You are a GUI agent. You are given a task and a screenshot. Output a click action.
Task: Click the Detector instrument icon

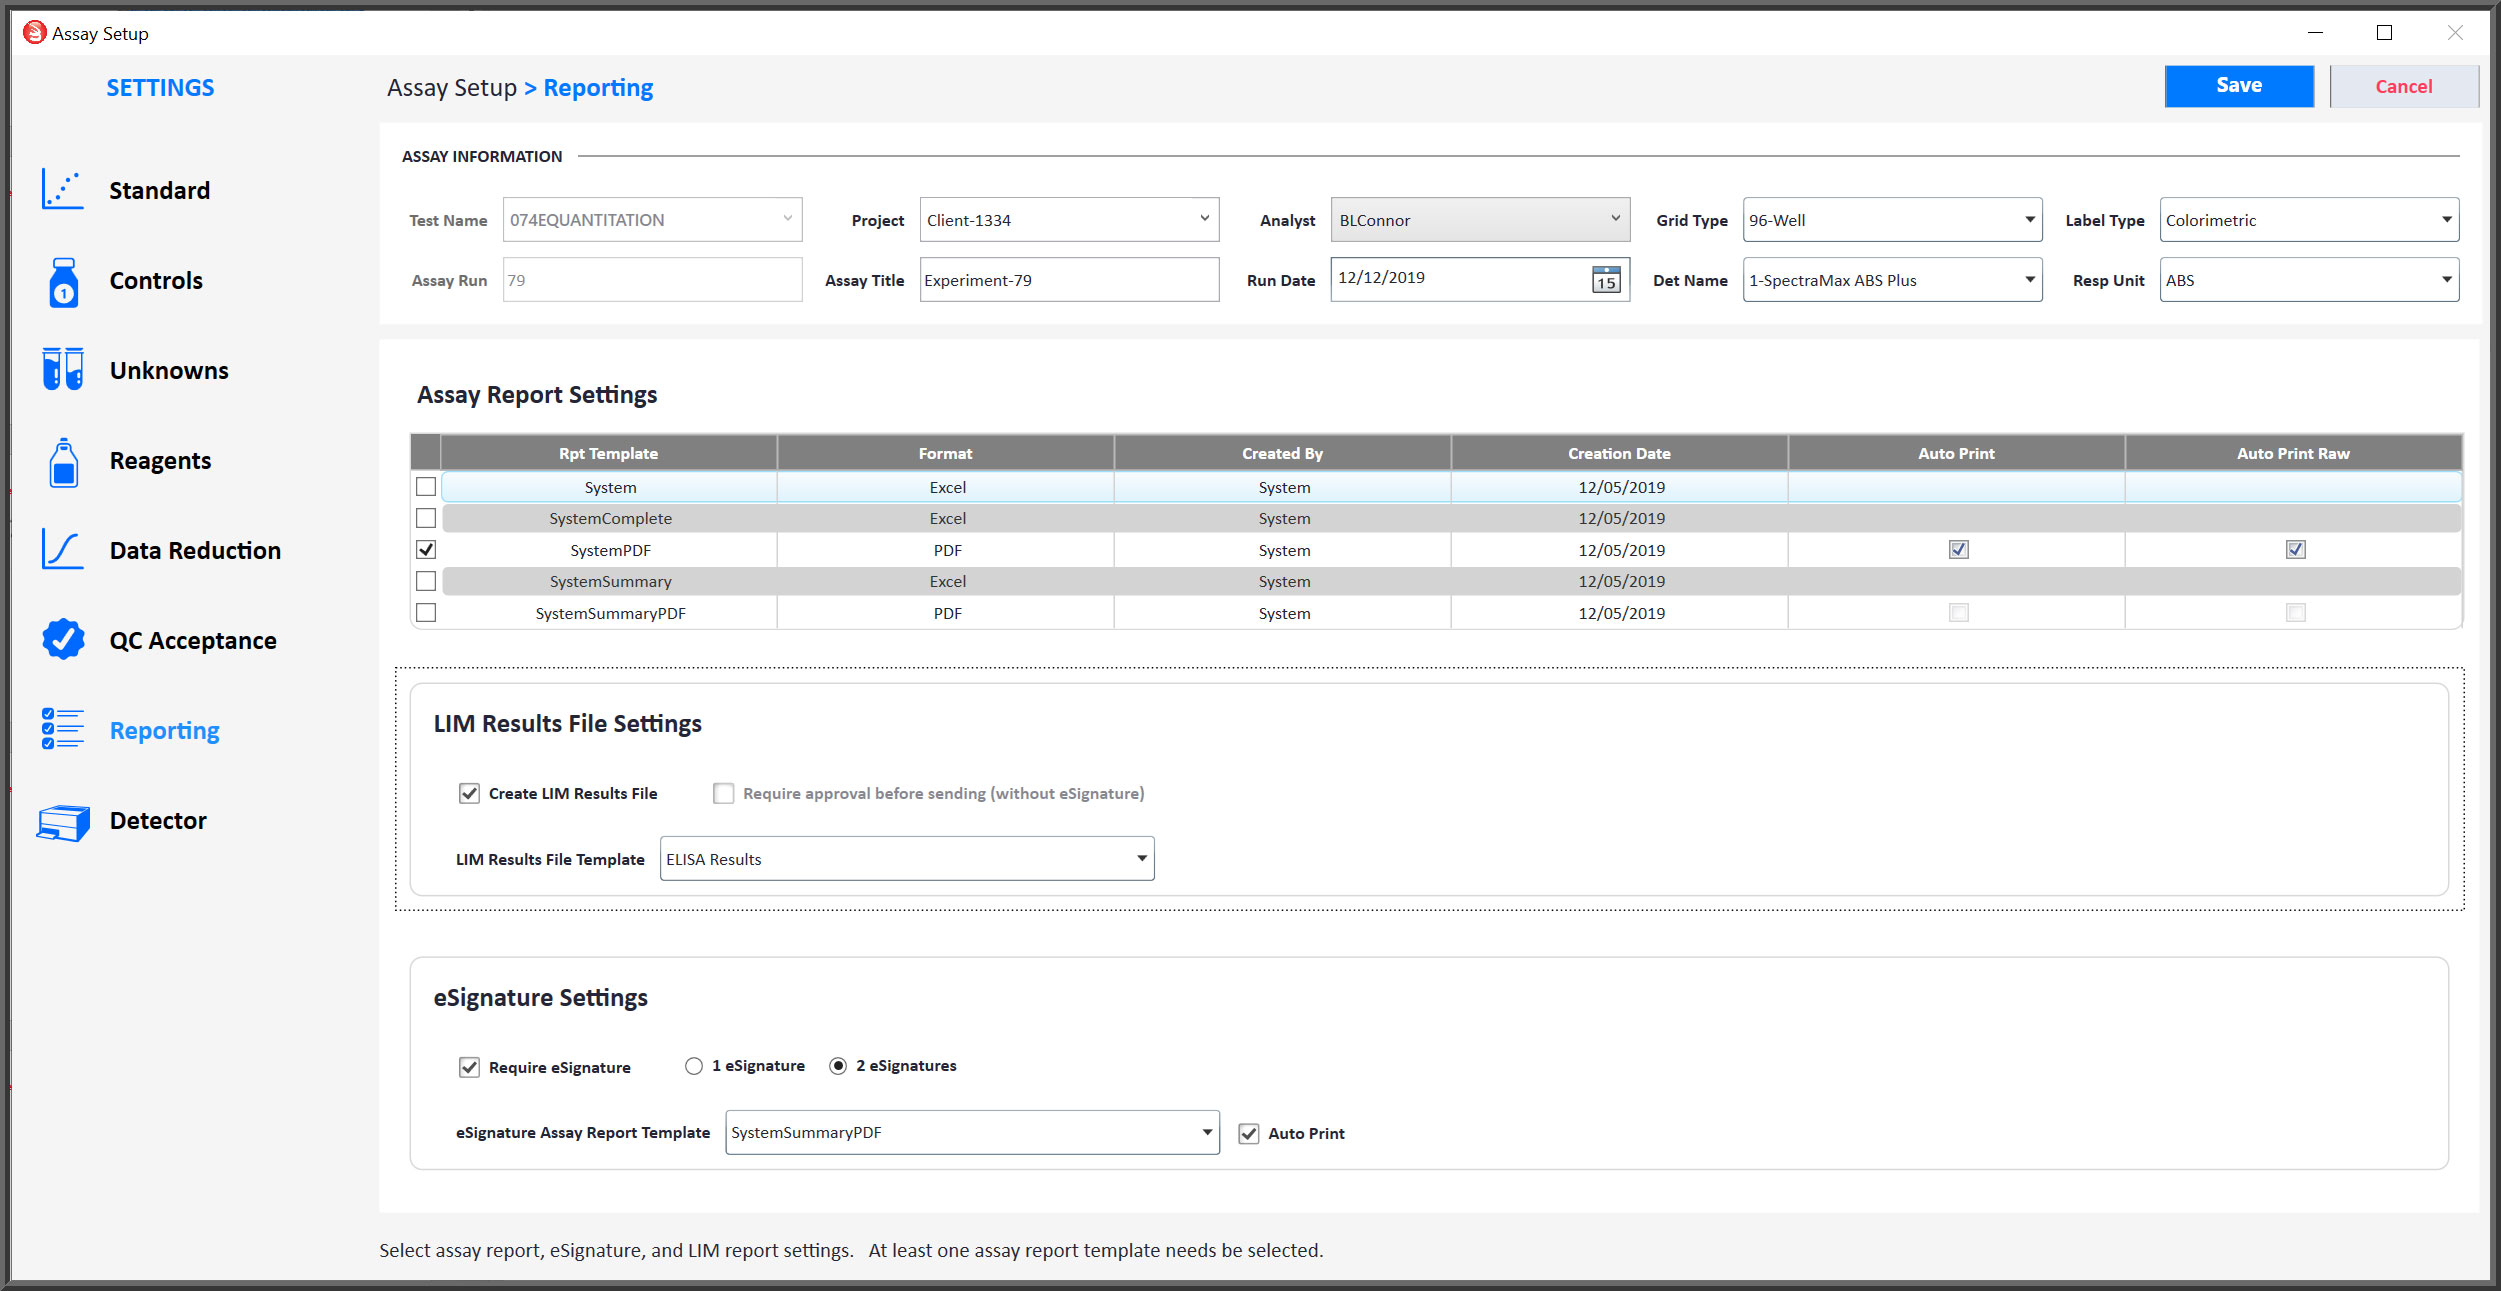click(x=63, y=822)
